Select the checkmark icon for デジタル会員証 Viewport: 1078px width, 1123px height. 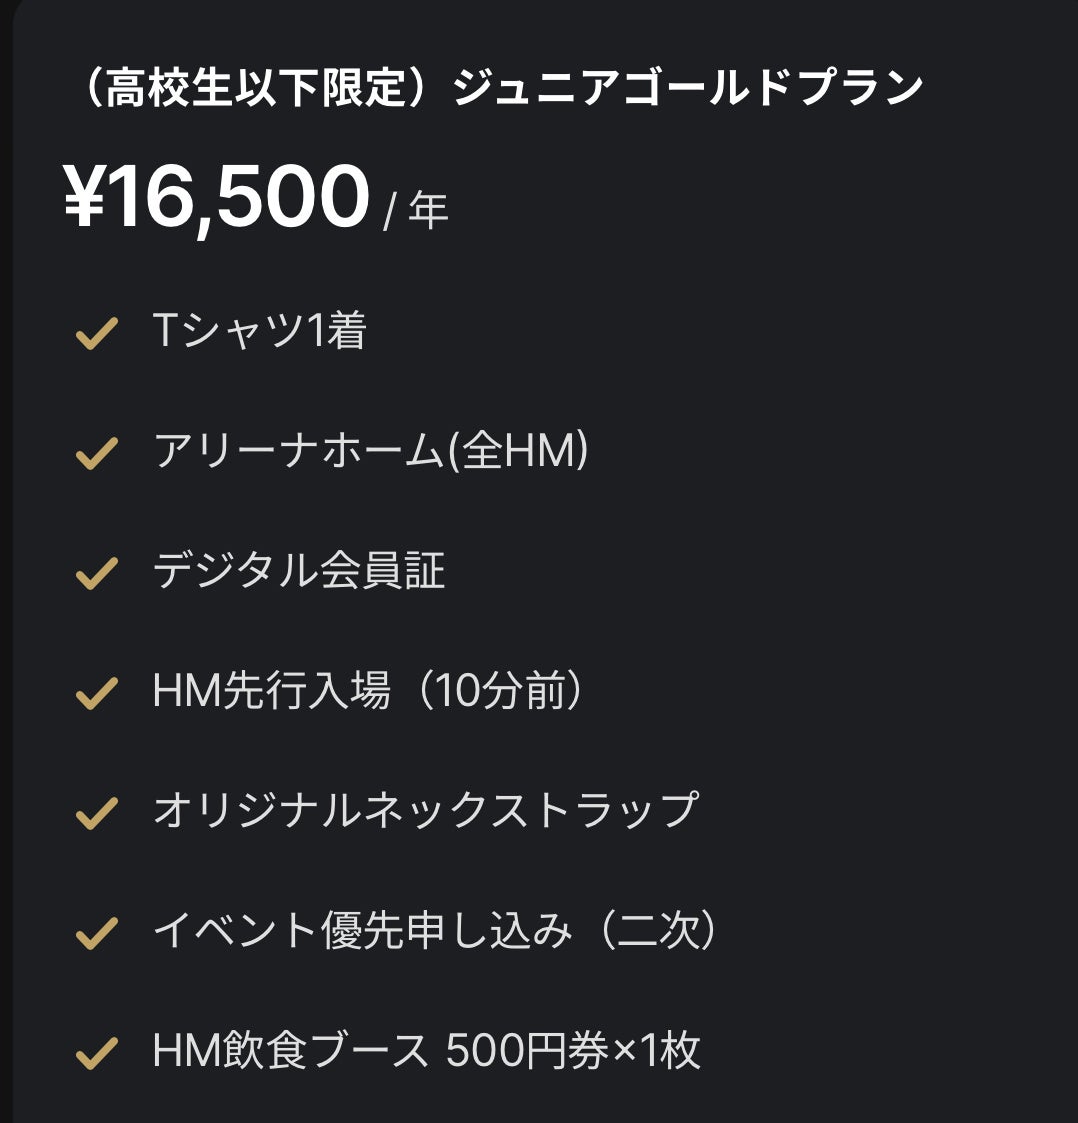tap(97, 573)
